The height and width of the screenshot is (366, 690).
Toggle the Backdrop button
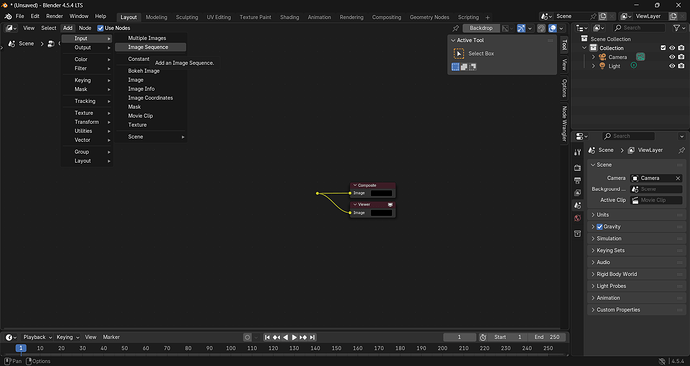[x=481, y=28]
